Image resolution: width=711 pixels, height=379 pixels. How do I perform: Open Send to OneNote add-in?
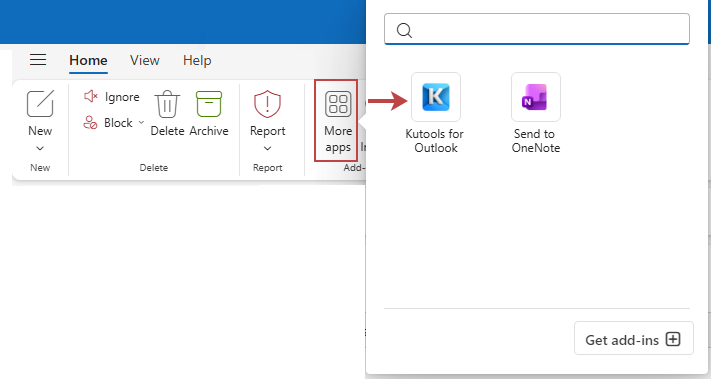point(536,97)
